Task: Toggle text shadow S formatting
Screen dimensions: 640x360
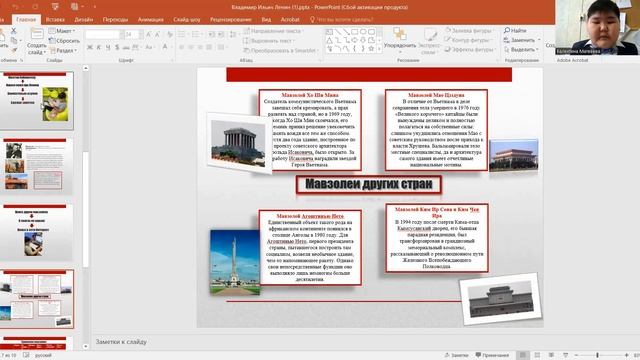Action: [x=117, y=47]
